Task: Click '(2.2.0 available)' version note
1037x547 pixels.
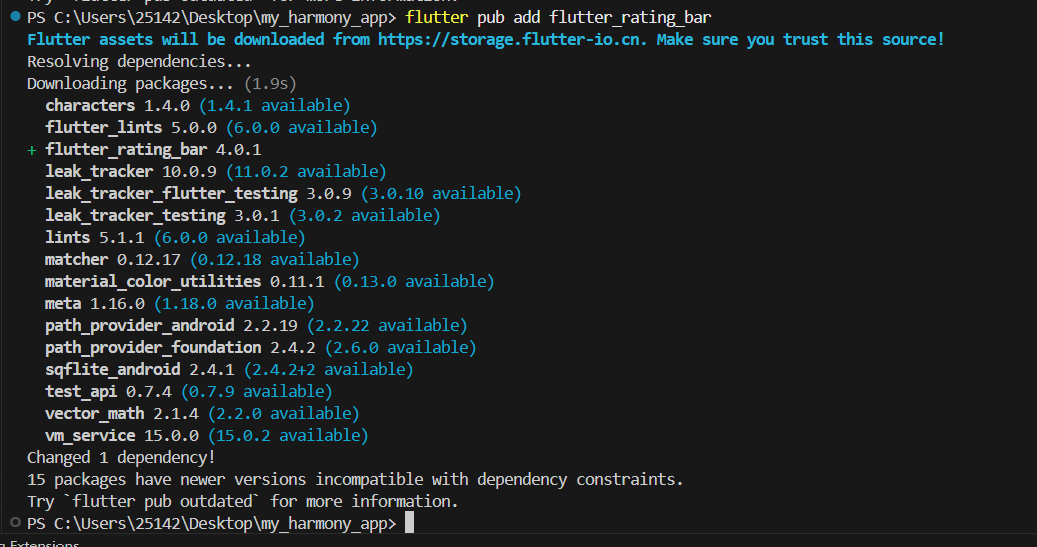Action: coord(284,413)
